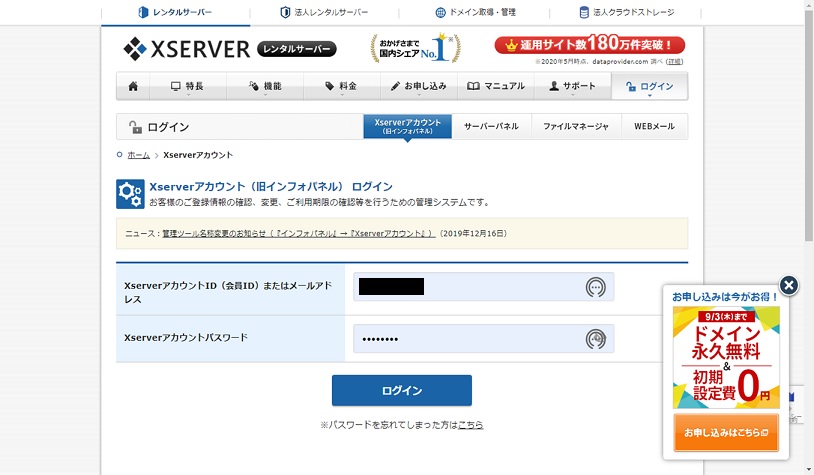Open the 料金 menu item
This screenshot has height=475, width=814.
click(x=342, y=86)
